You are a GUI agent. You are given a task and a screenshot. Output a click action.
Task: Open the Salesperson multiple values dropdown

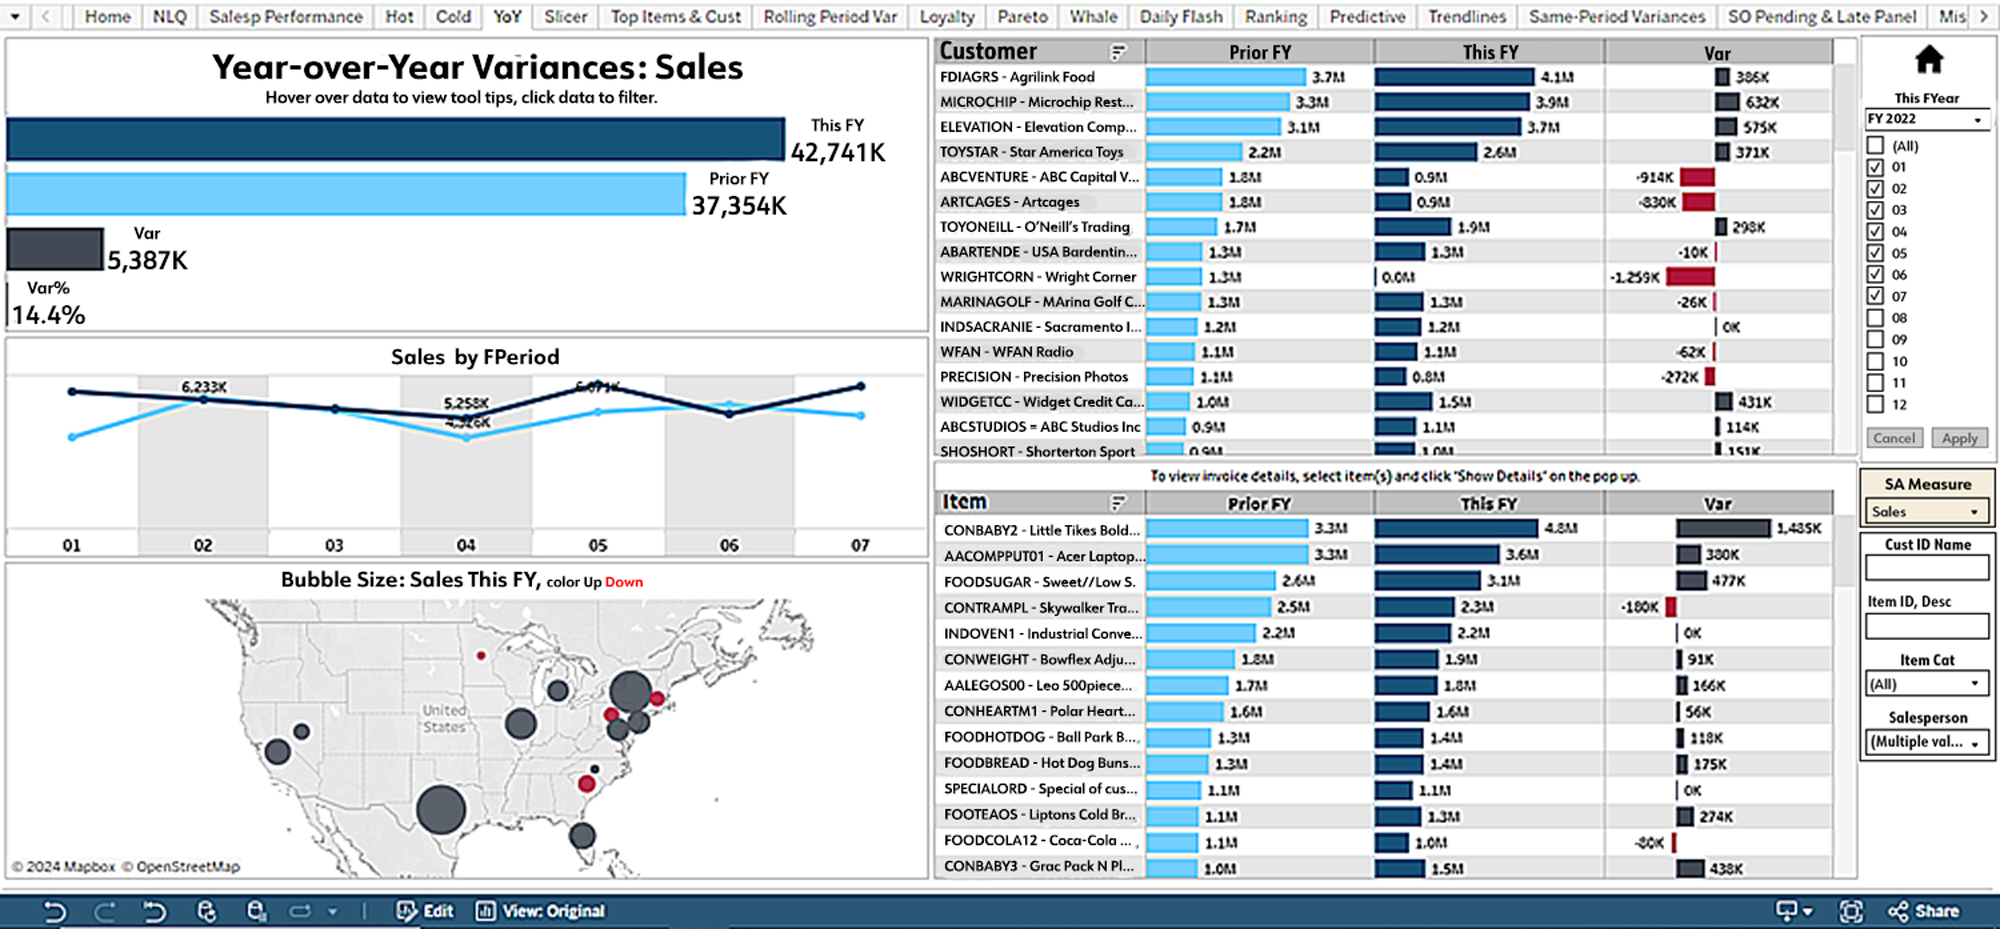point(1927,742)
